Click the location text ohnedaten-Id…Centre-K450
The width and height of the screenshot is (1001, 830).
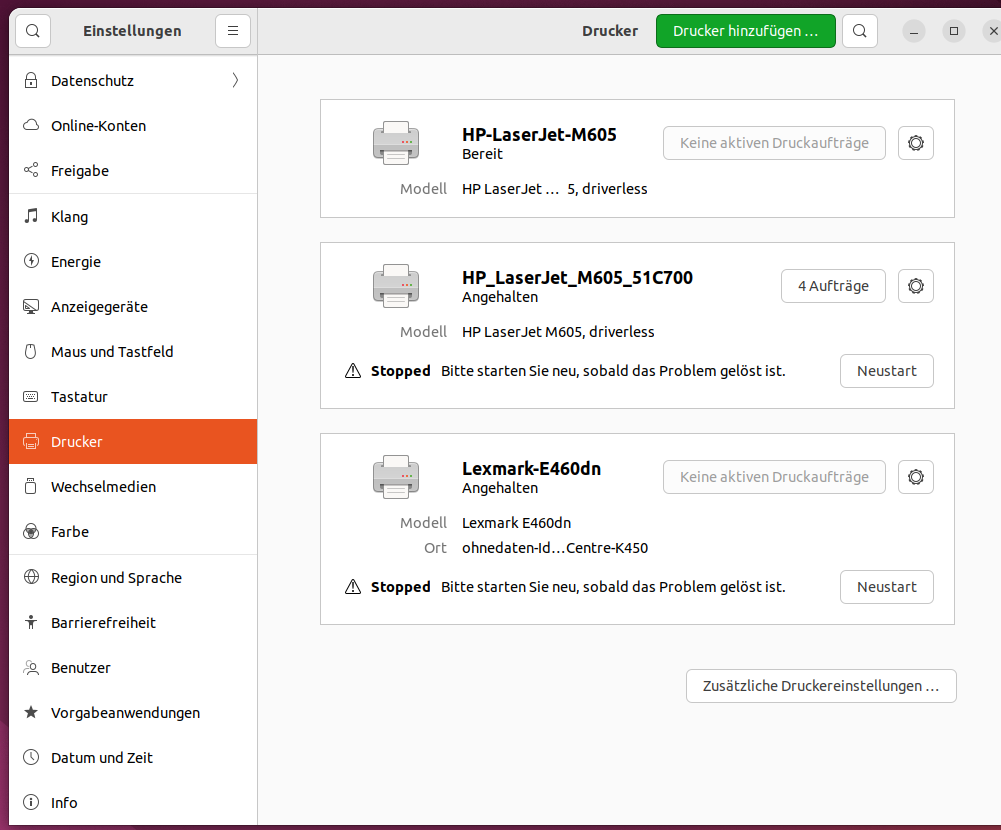[x=555, y=548]
